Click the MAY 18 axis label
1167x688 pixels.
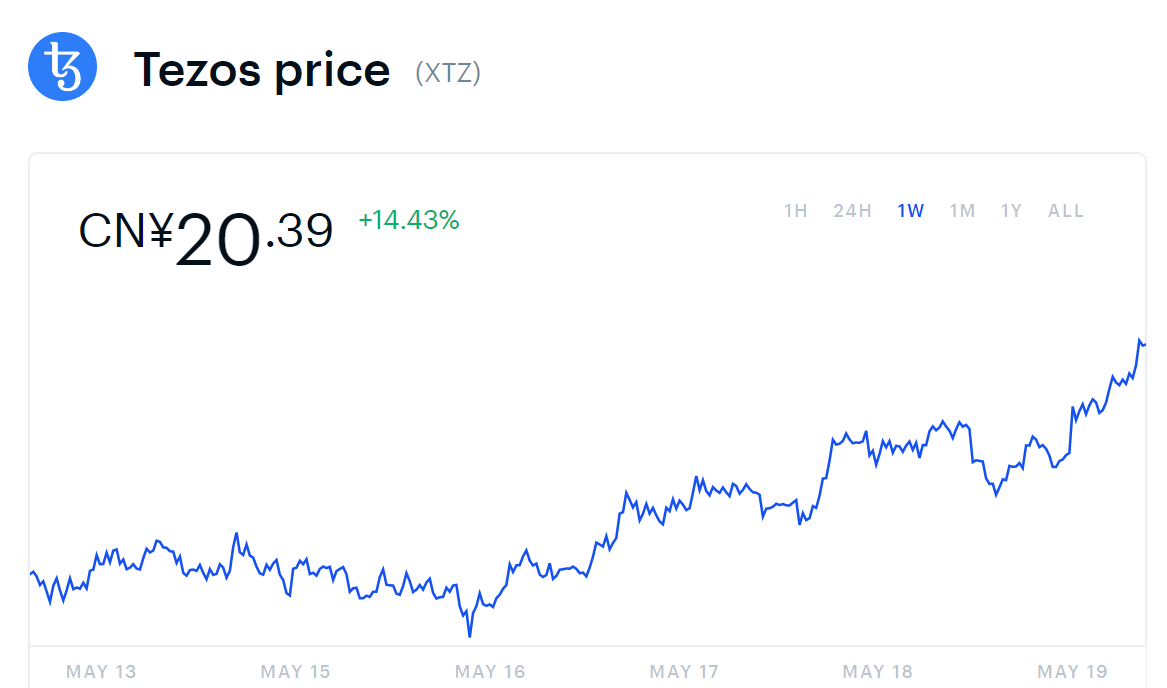coord(877,672)
